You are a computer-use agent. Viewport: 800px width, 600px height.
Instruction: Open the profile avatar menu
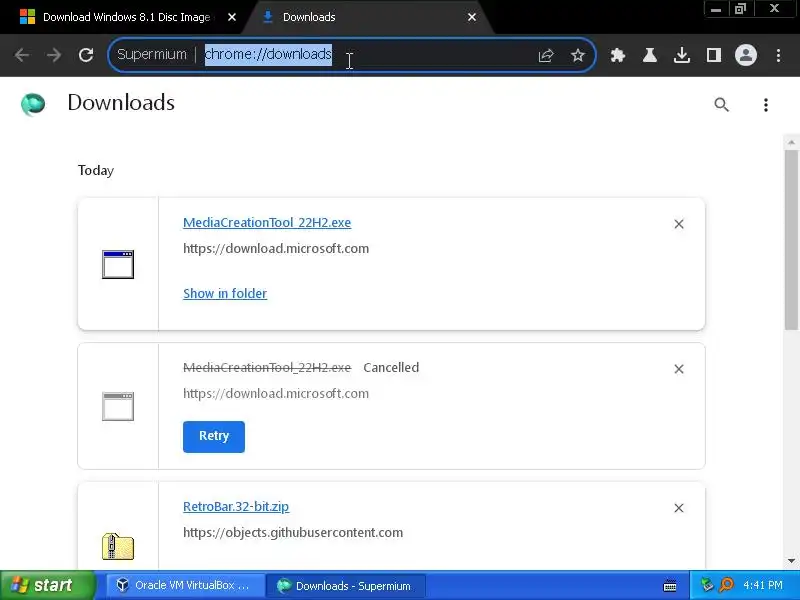click(x=745, y=55)
